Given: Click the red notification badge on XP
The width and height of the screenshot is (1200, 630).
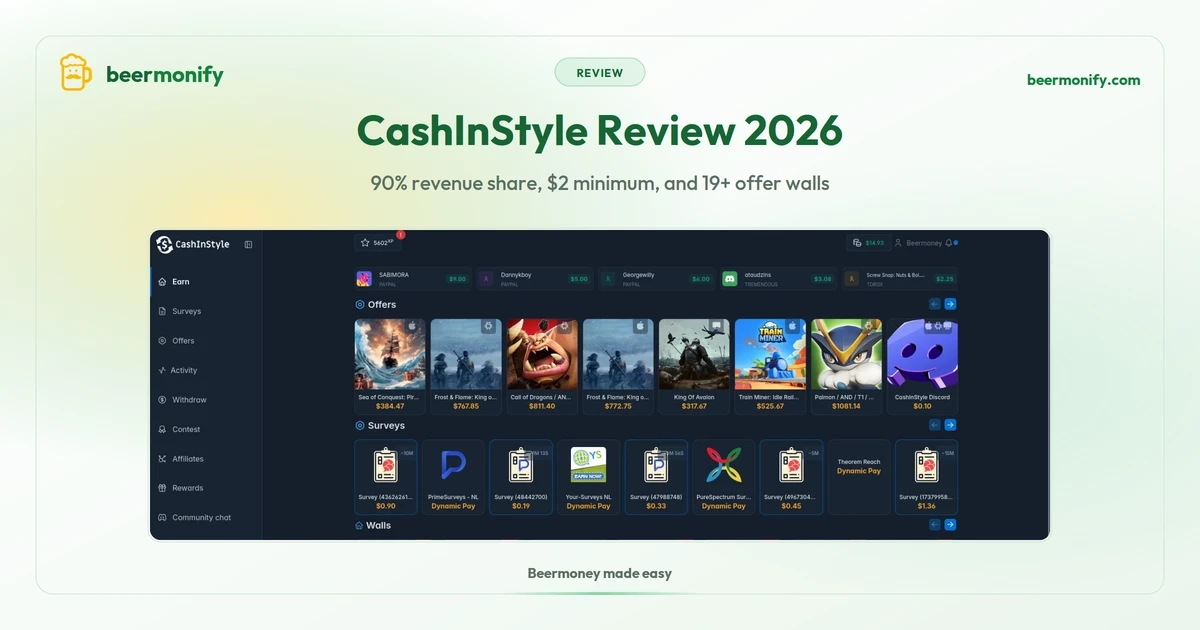Looking at the screenshot, I should 400,235.
